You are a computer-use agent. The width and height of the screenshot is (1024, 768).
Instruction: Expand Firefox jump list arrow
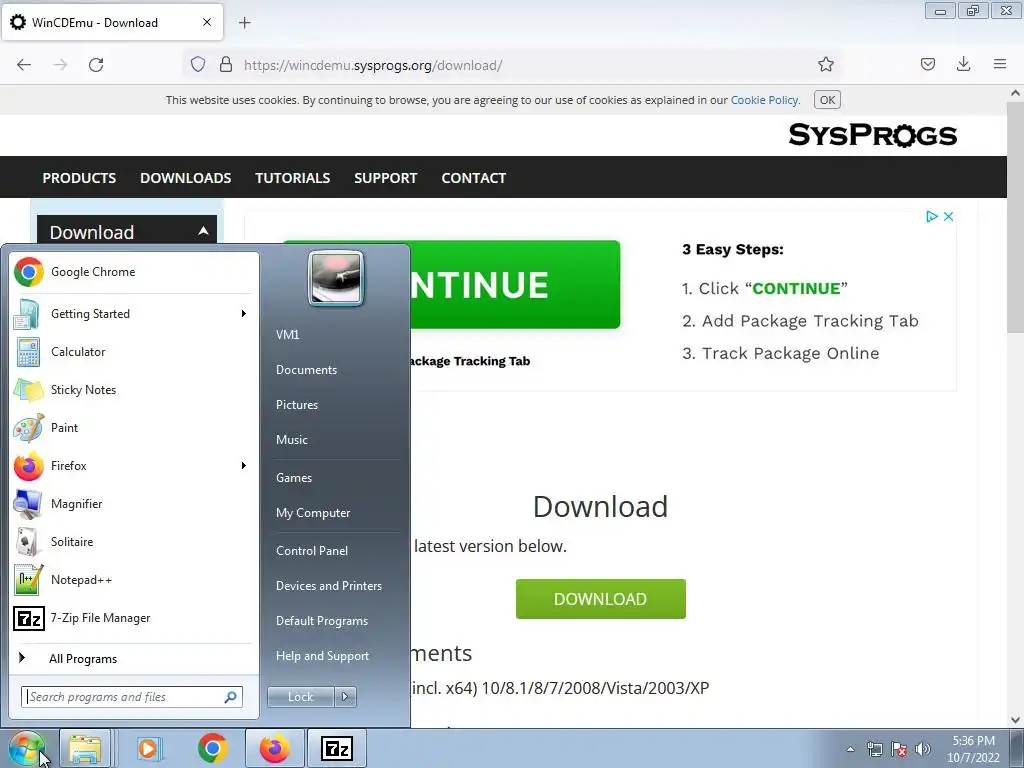click(x=244, y=466)
